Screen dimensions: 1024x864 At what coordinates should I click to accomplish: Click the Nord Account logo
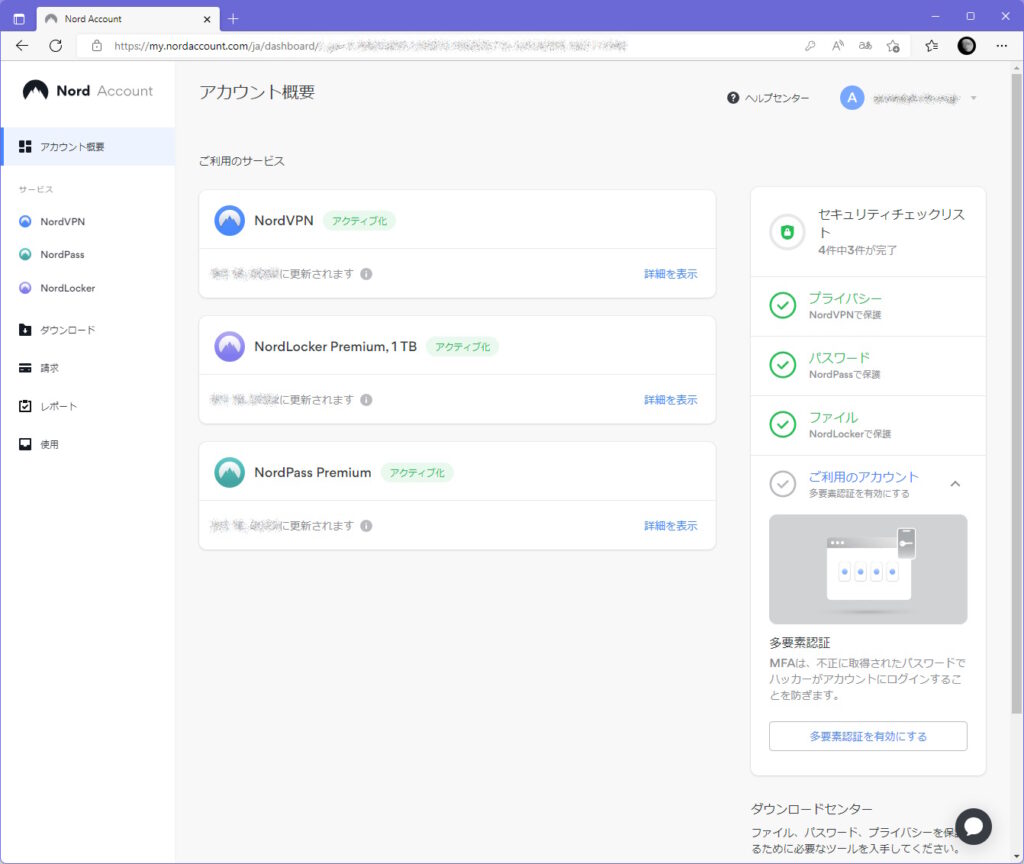[x=88, y=91]
